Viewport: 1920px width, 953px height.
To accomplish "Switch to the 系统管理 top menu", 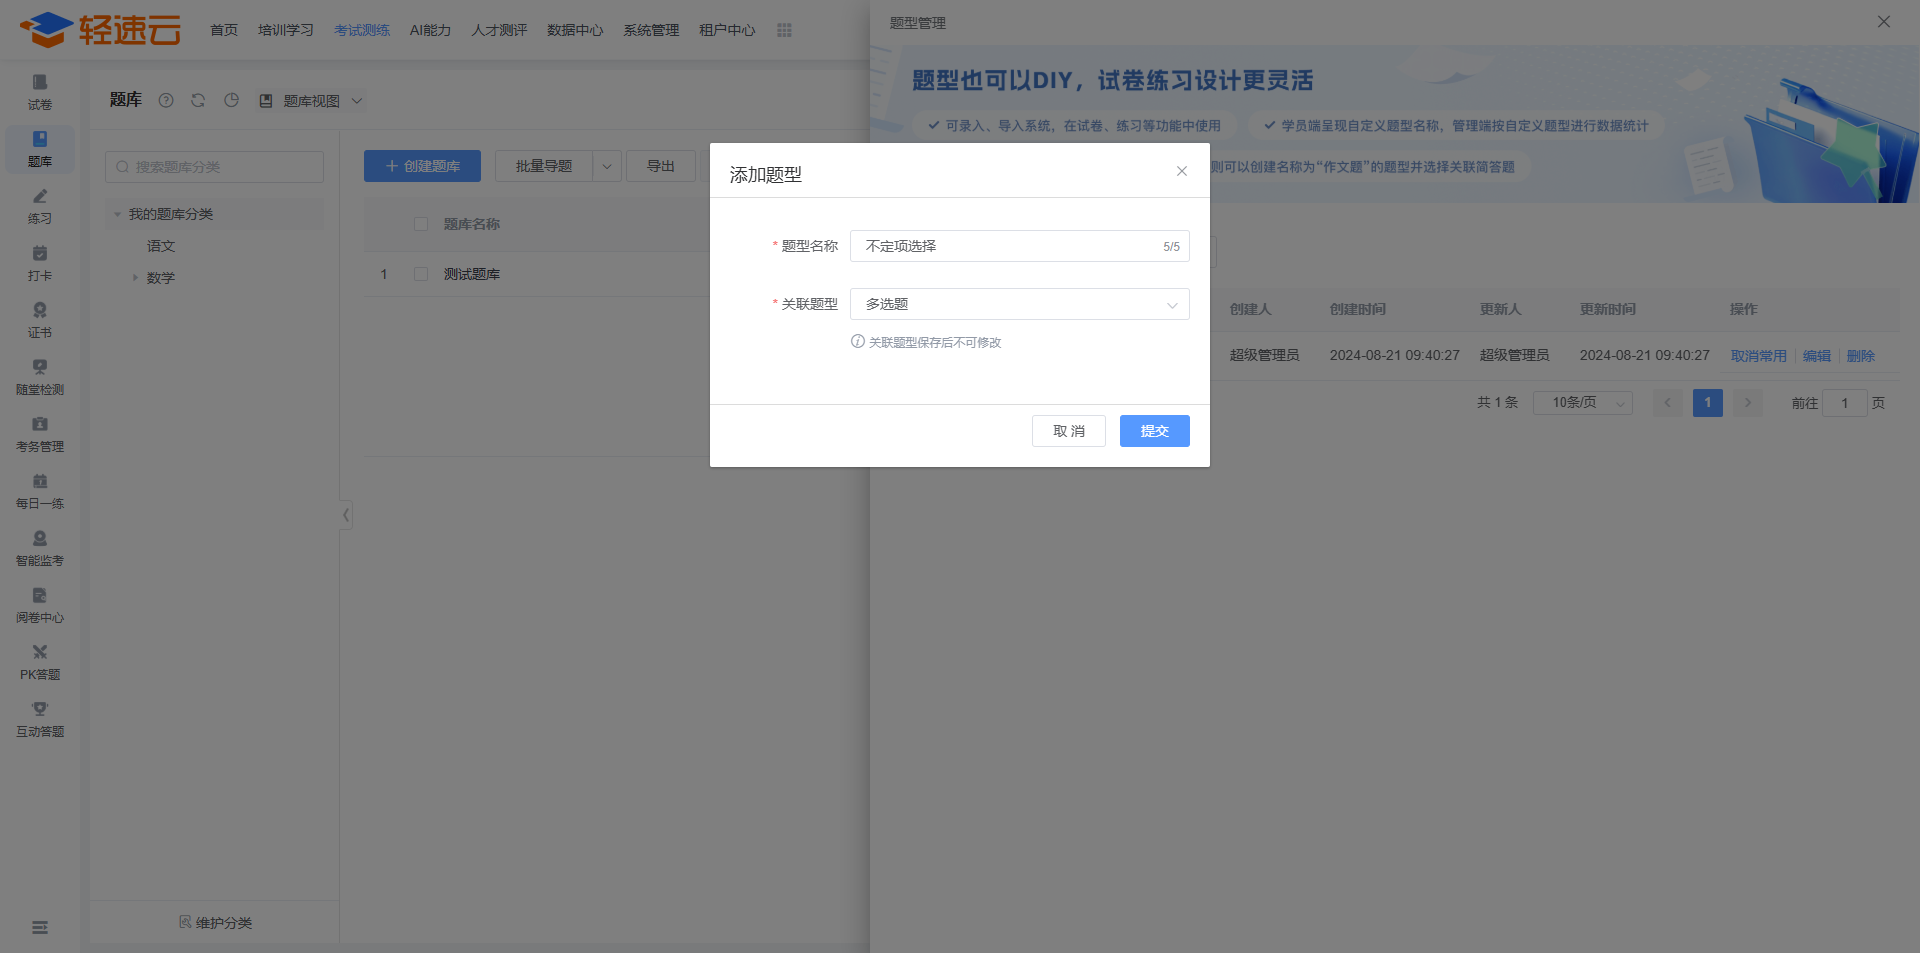I will [x=651, y=30].
